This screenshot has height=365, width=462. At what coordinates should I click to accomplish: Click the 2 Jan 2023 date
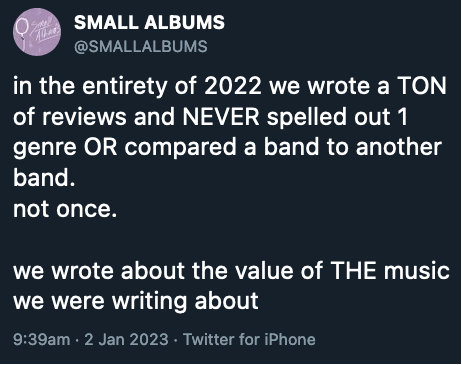pyautogui.click(x=126, y=340)
